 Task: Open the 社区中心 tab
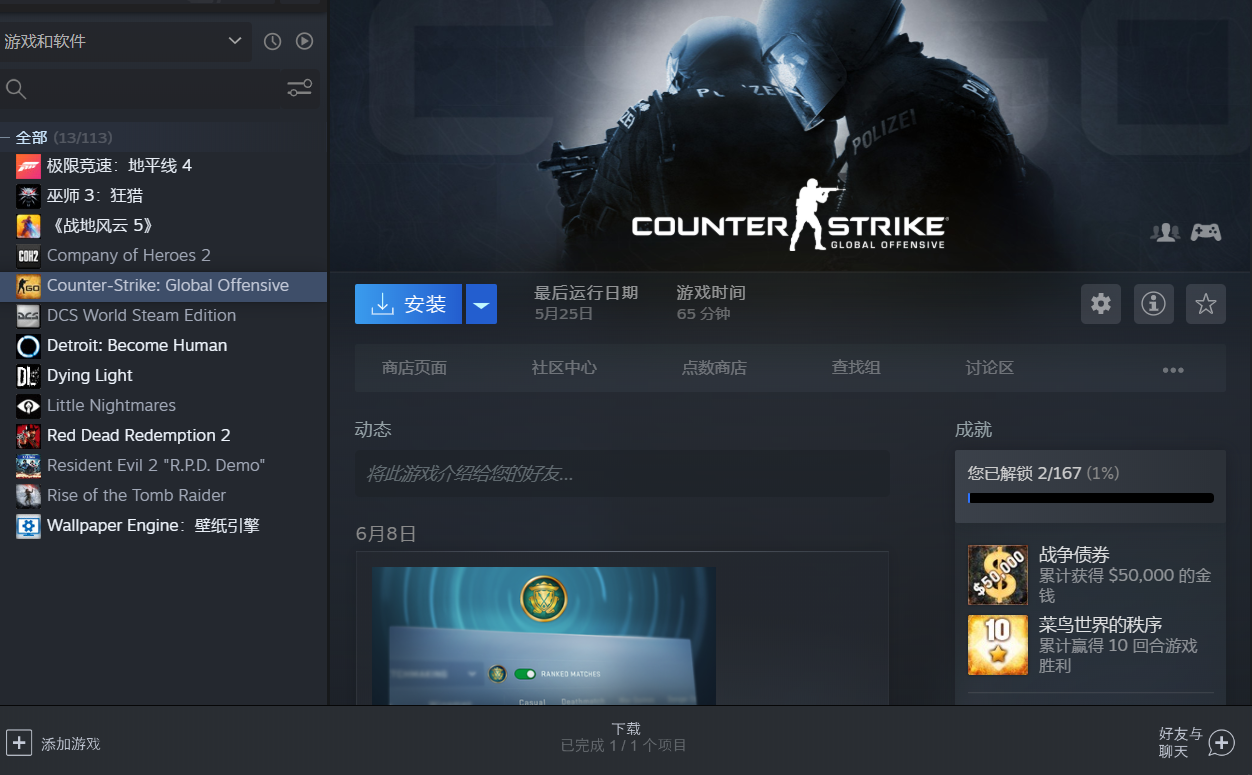click(x=564, y=368)
